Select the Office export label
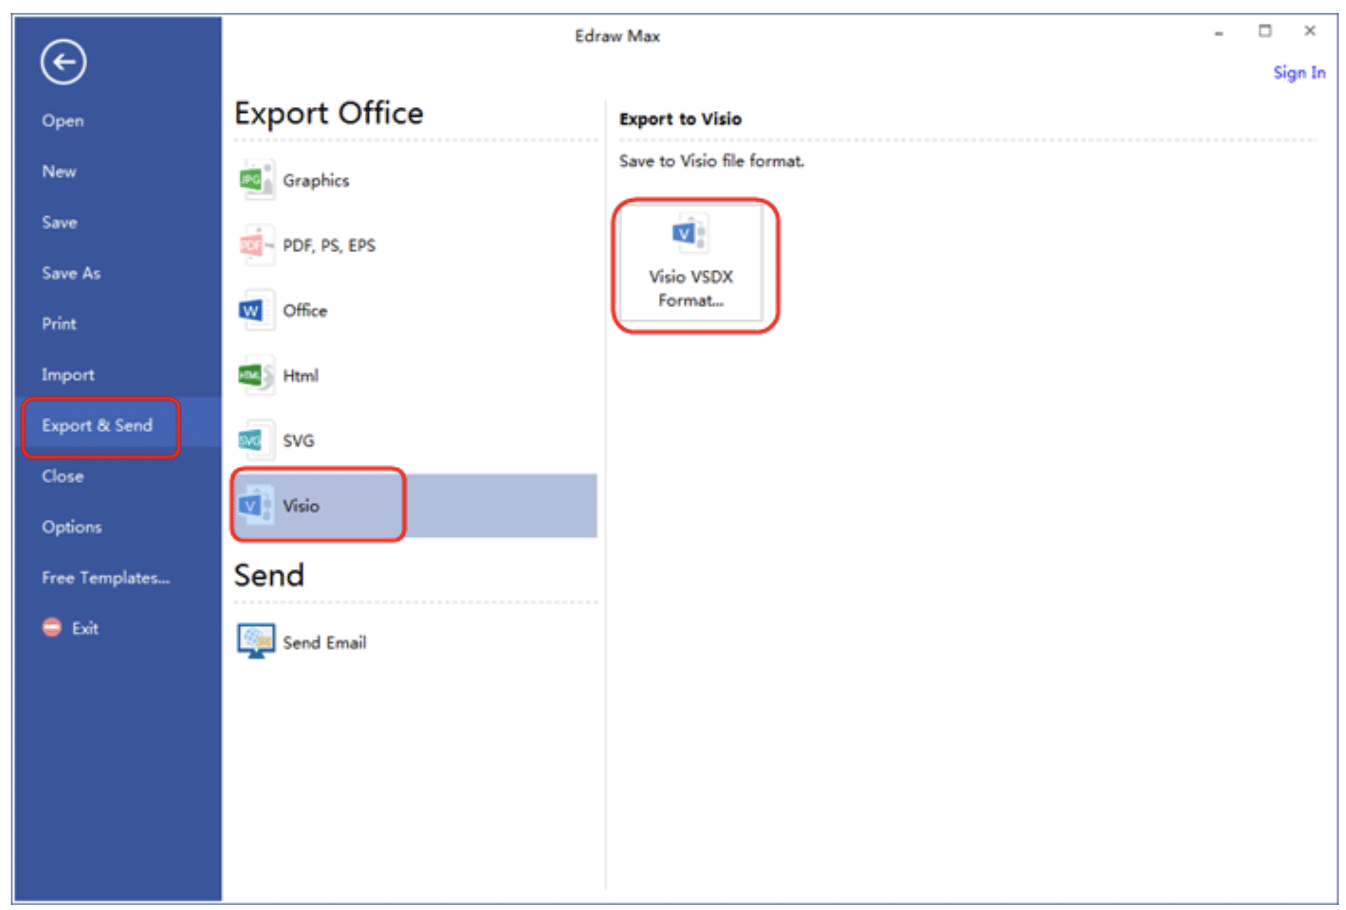 point(305,311)
